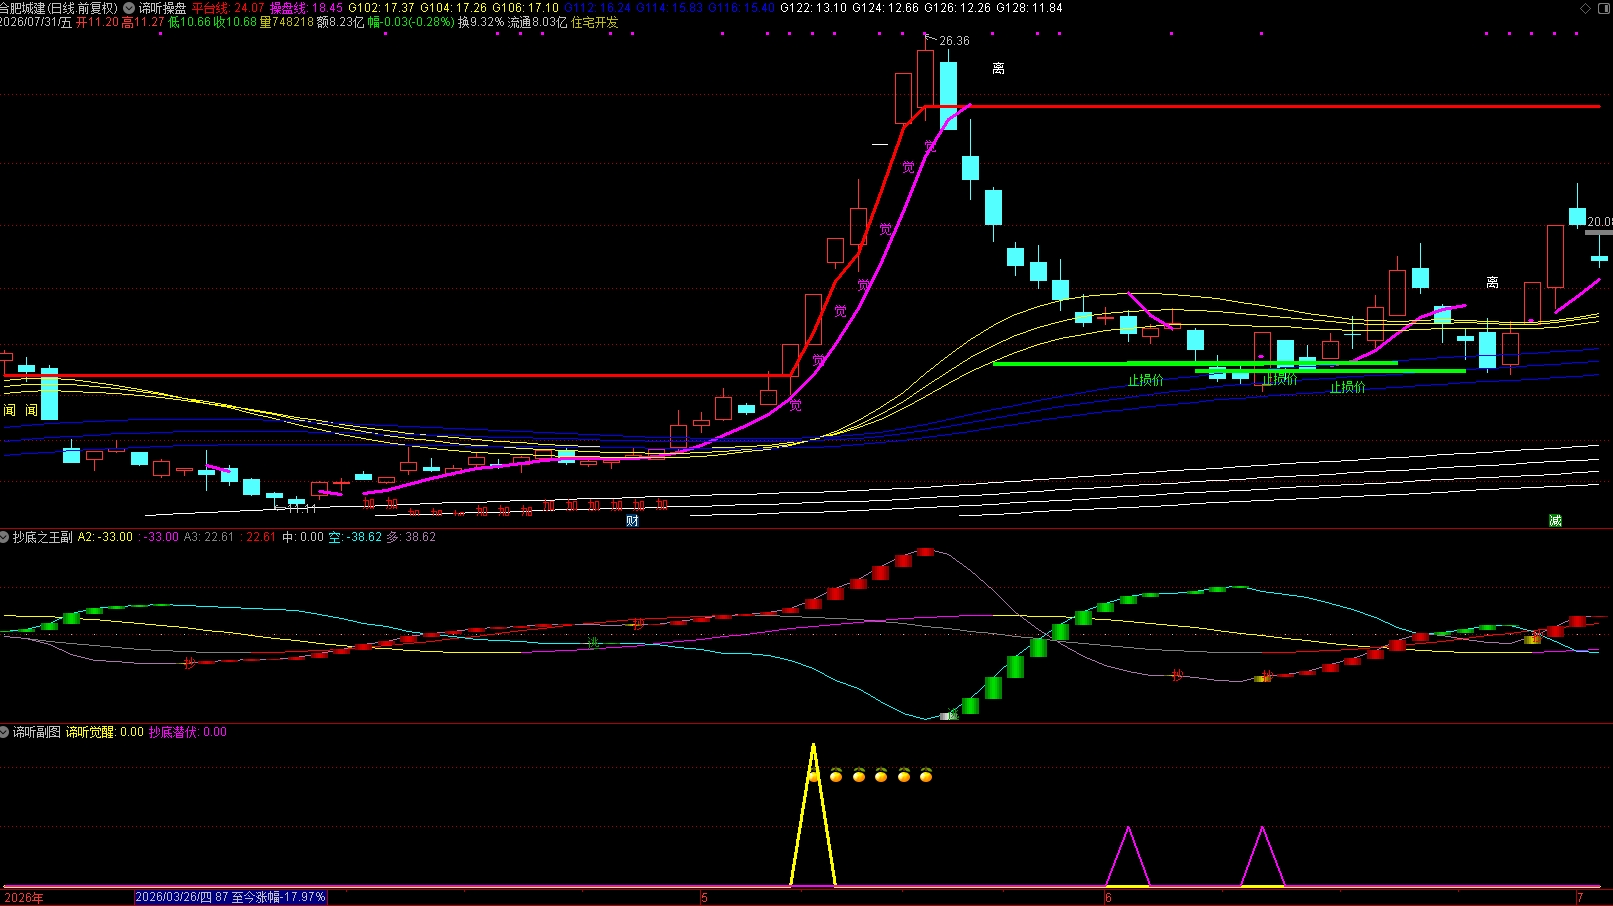Screen dimensions: 1613x906
Task: Click the 抄底之王副 indicator name
Action: (x=42, y=537)
